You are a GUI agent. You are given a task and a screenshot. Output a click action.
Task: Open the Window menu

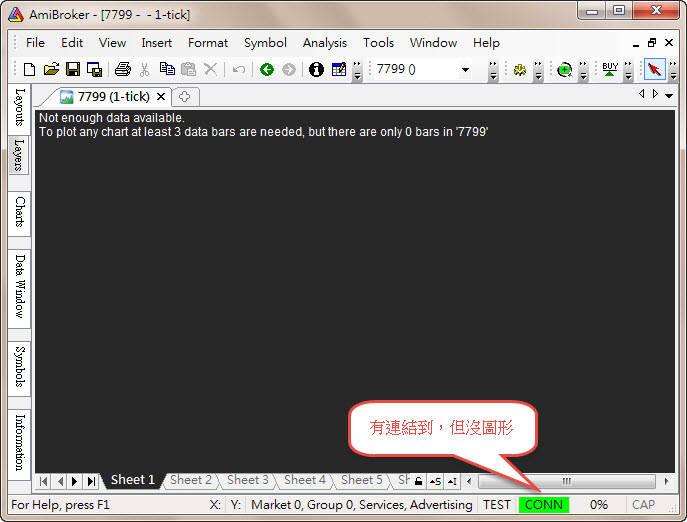(433, 43)
